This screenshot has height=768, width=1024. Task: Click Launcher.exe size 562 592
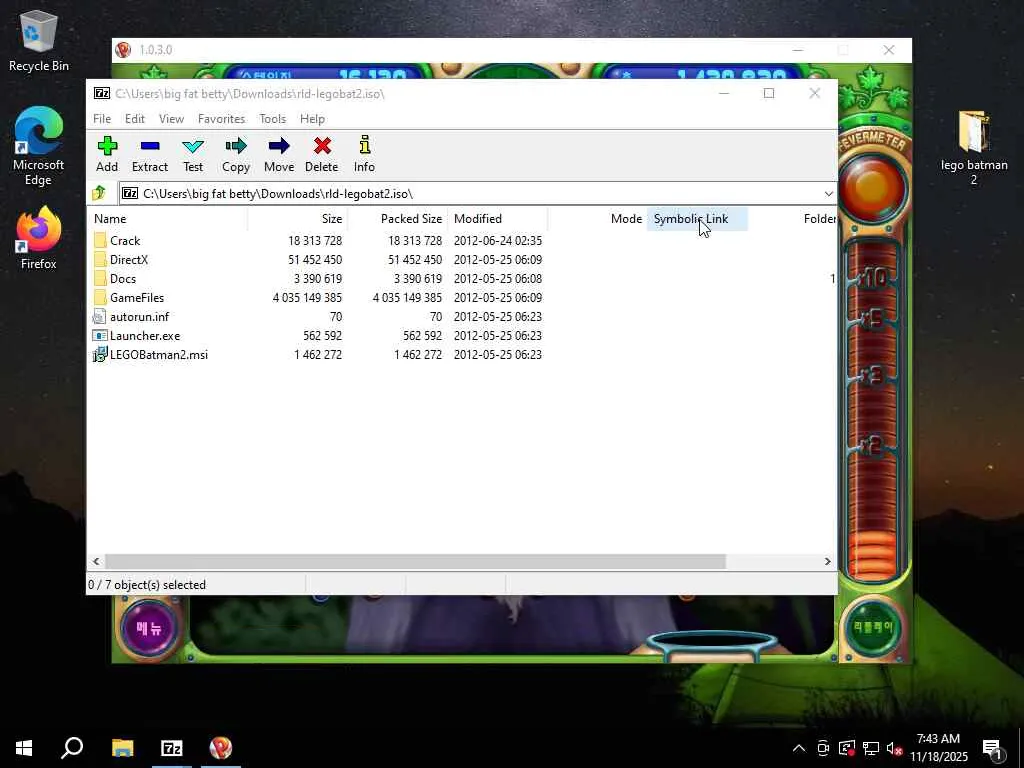click(x=322, y=336)
